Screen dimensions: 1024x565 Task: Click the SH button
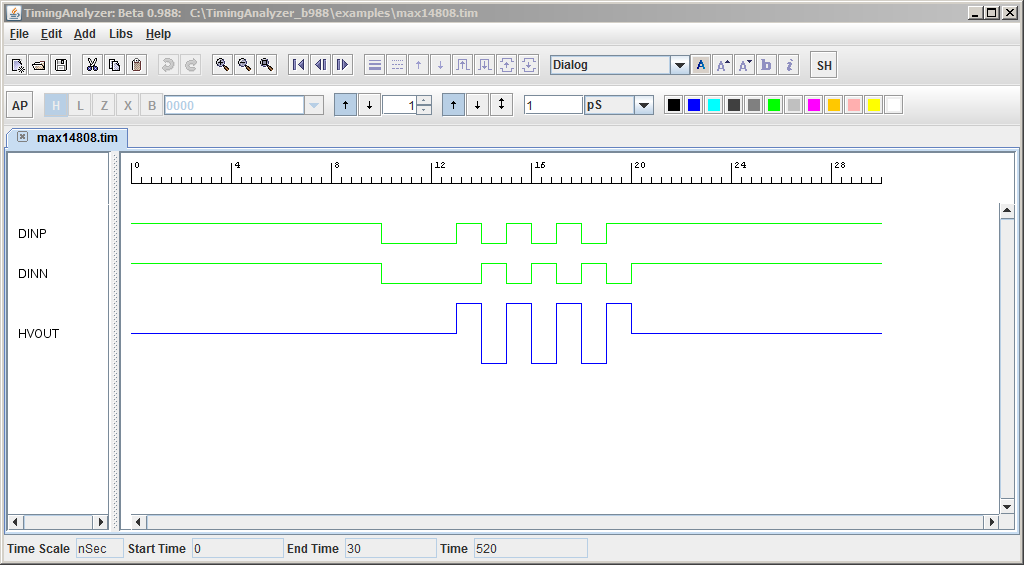pyautogui.click(x=824, y=65)
